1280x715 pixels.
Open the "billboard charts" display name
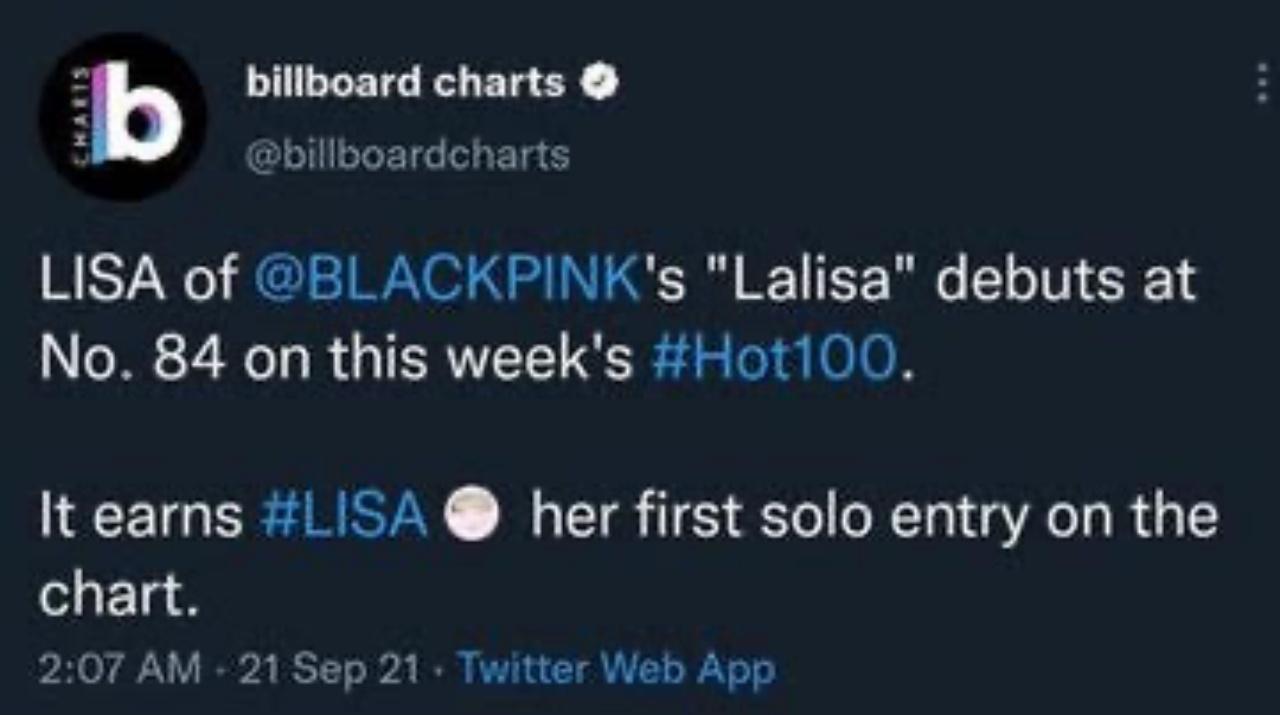[406, 84]
